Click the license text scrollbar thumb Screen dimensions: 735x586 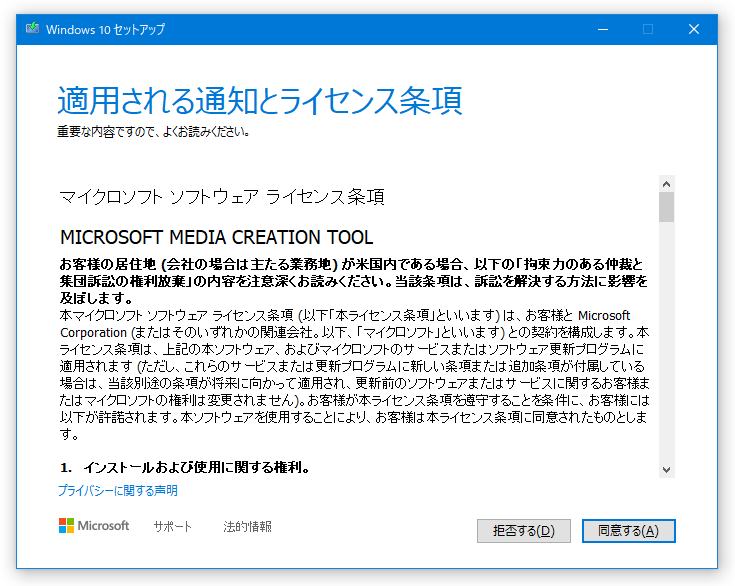click(x=667, y=207)
